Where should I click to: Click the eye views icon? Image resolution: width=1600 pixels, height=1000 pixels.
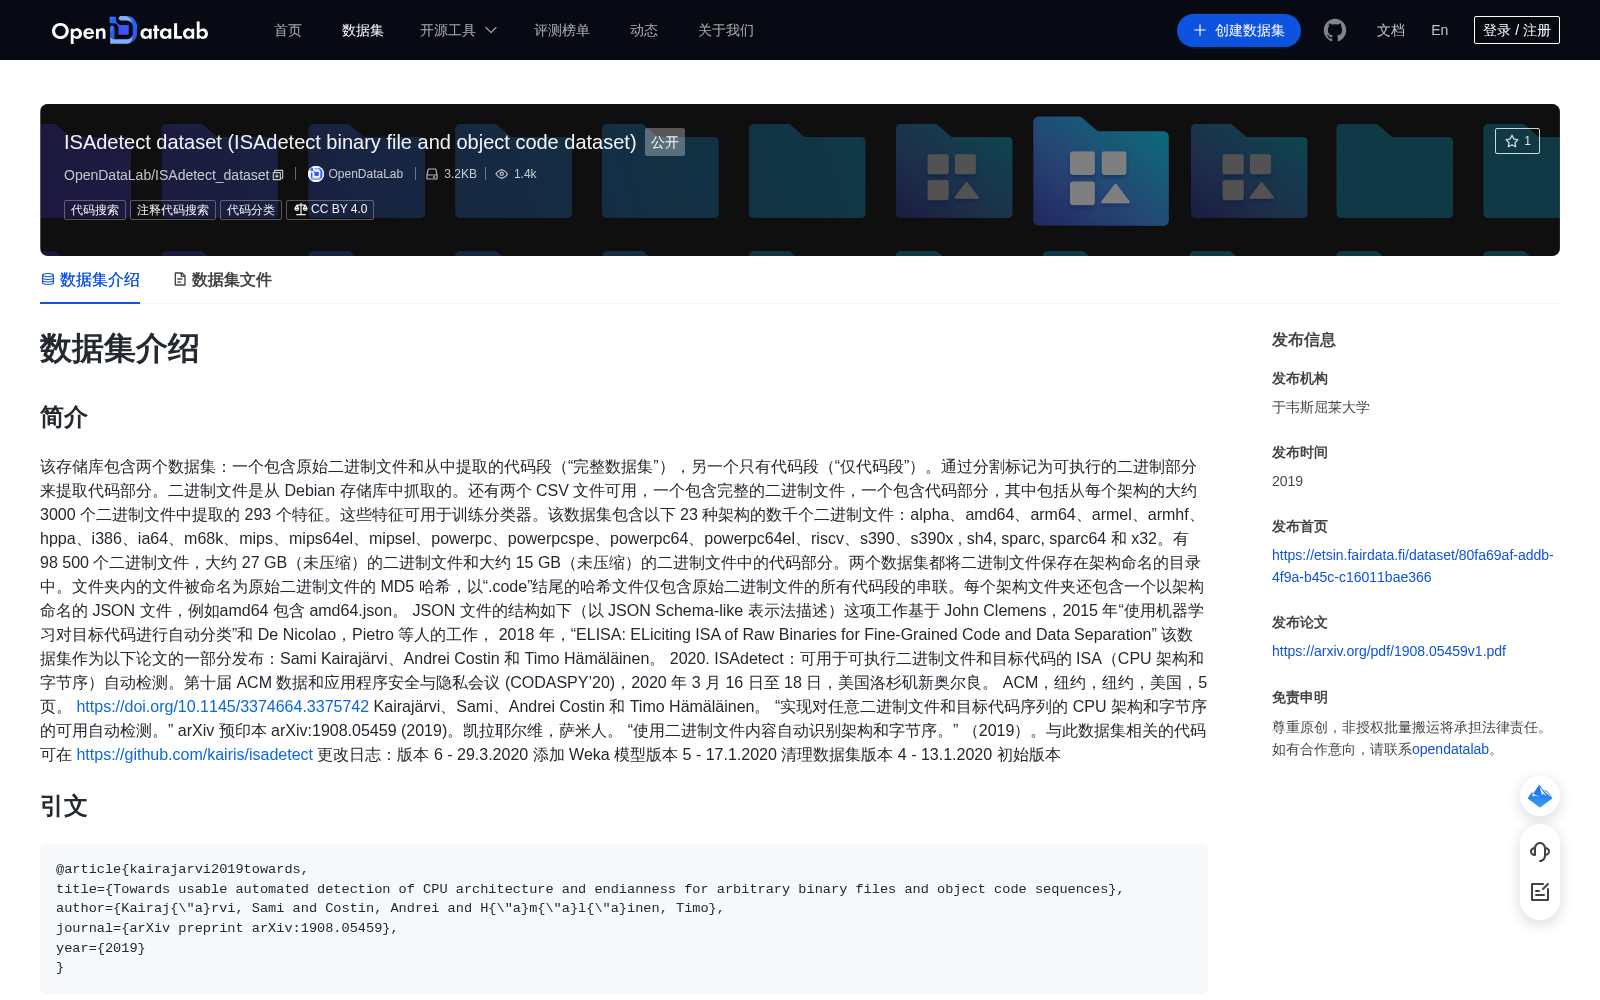[x=502, y=174]
